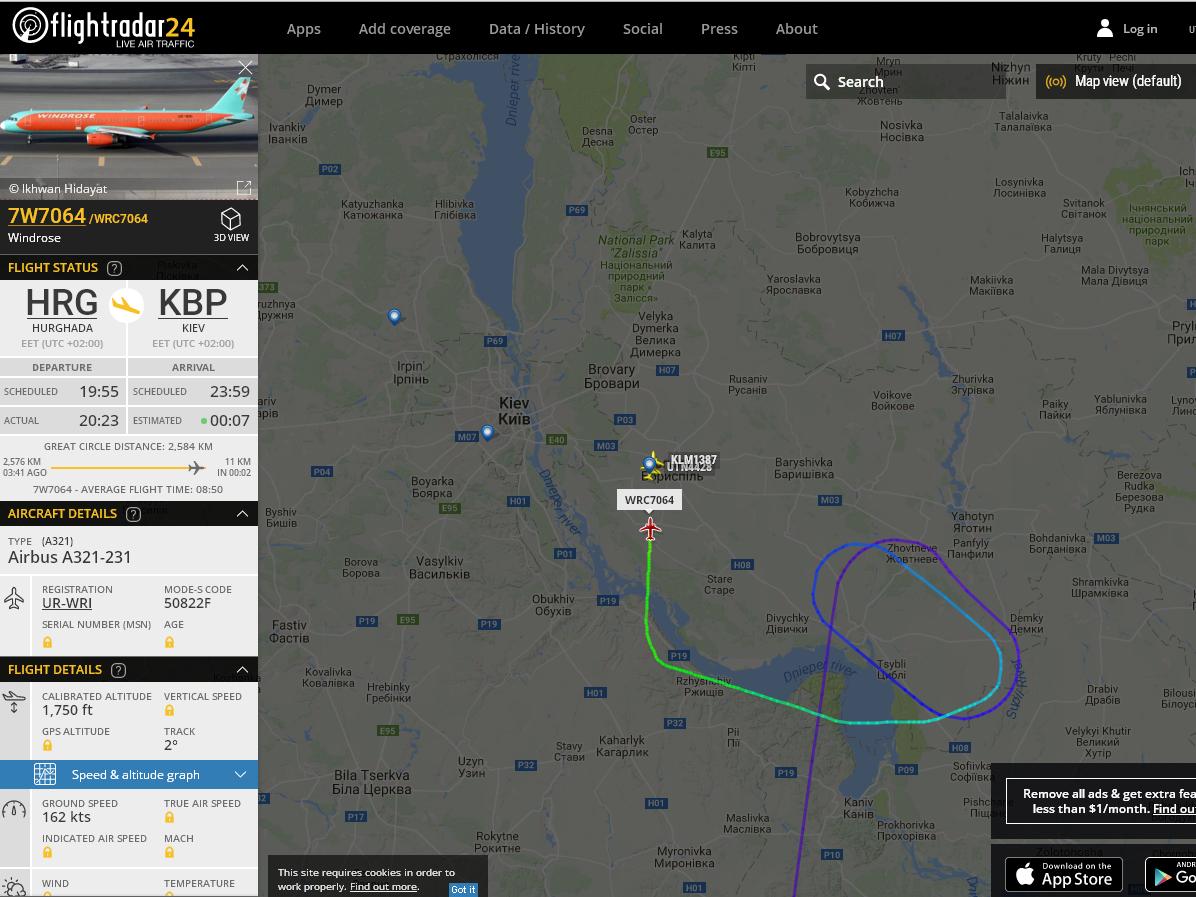Open the Add coverage menu item

point(405,29)
